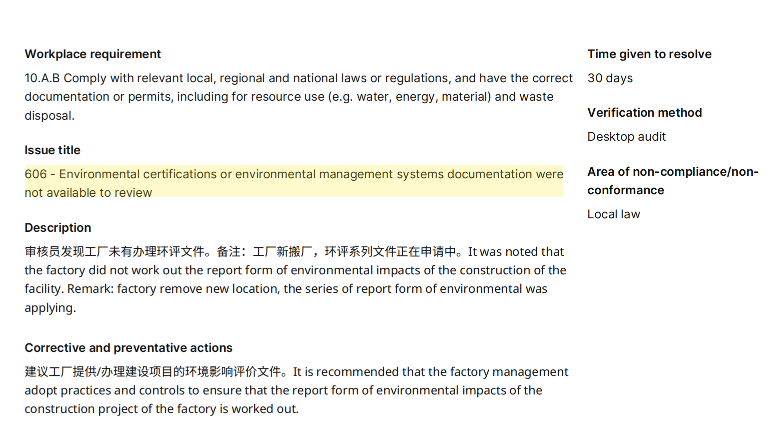778x431 pixels.
Task: Click the Area of non-compliance/non-conformance label
Action: (672, 181)
